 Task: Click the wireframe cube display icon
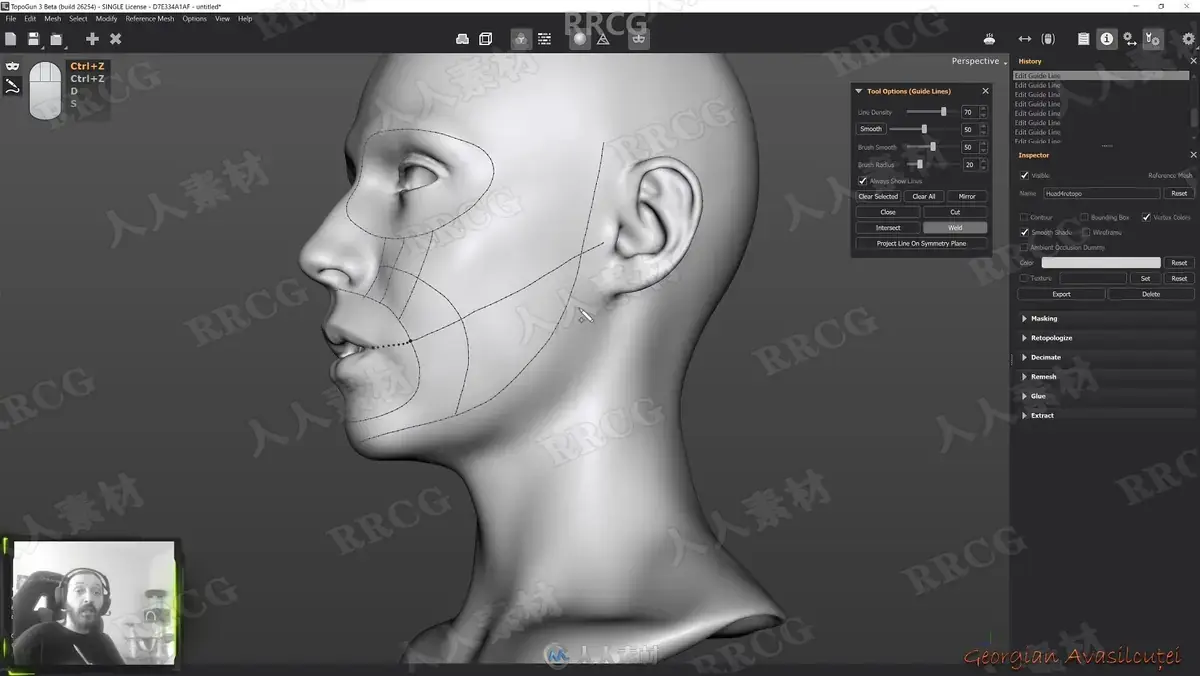click(x=486, y=39)
